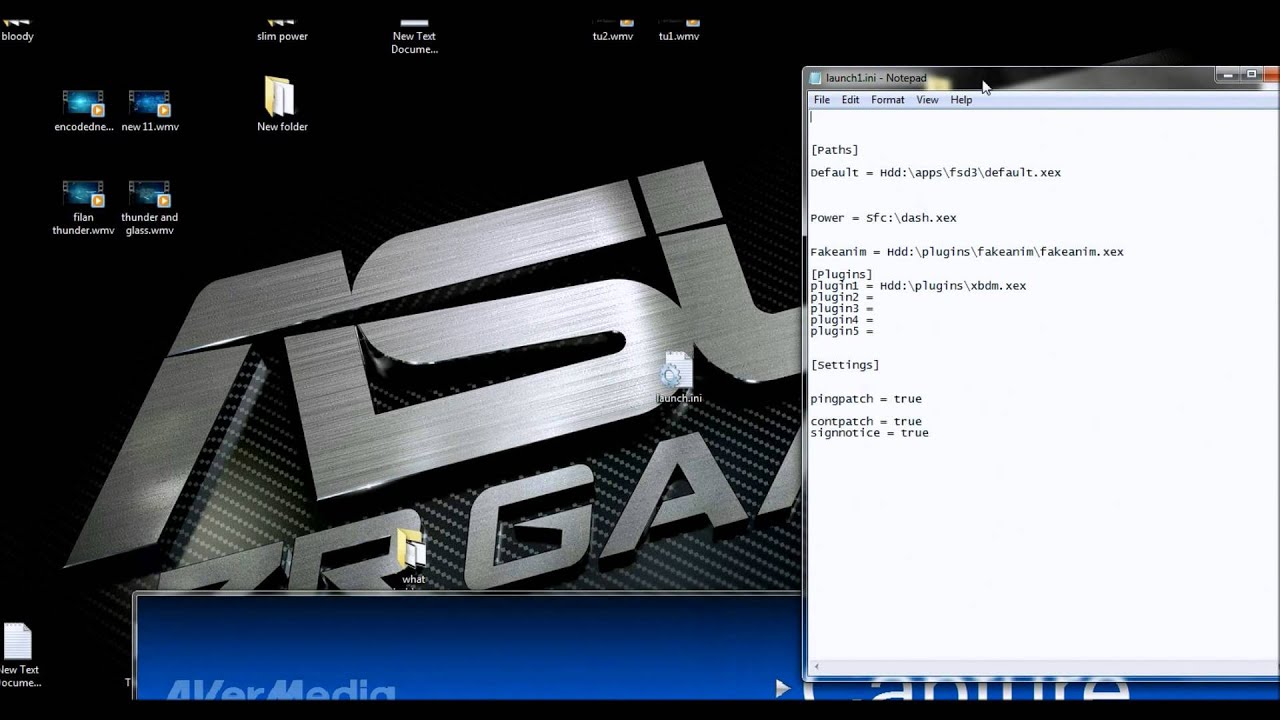Select the encodedne... video file icon
This screenshot has height=720, width=1280.
click(x=83, y=110)
